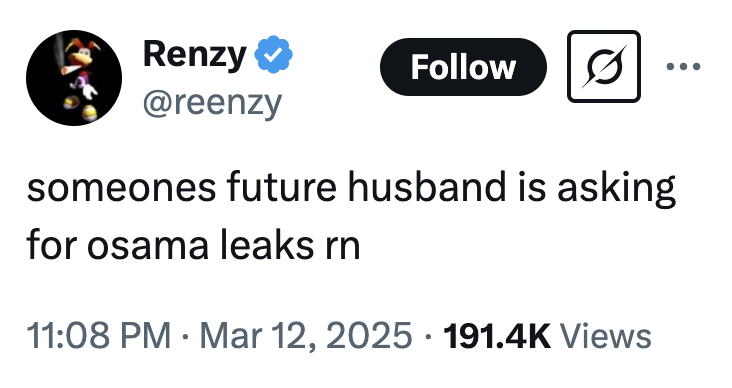Click the Views label
The image size is (732, 388).
tap(605, 336)
